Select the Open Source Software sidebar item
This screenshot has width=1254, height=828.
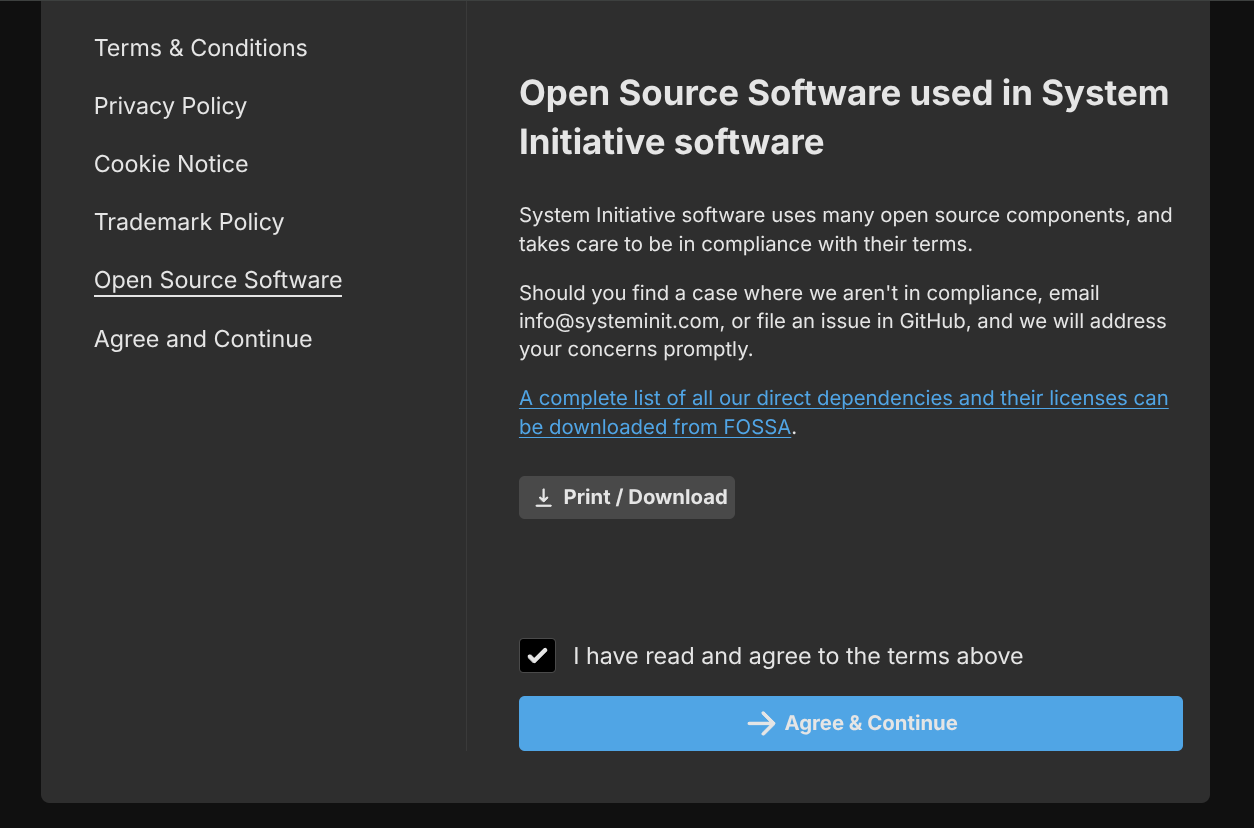[218, 280]
